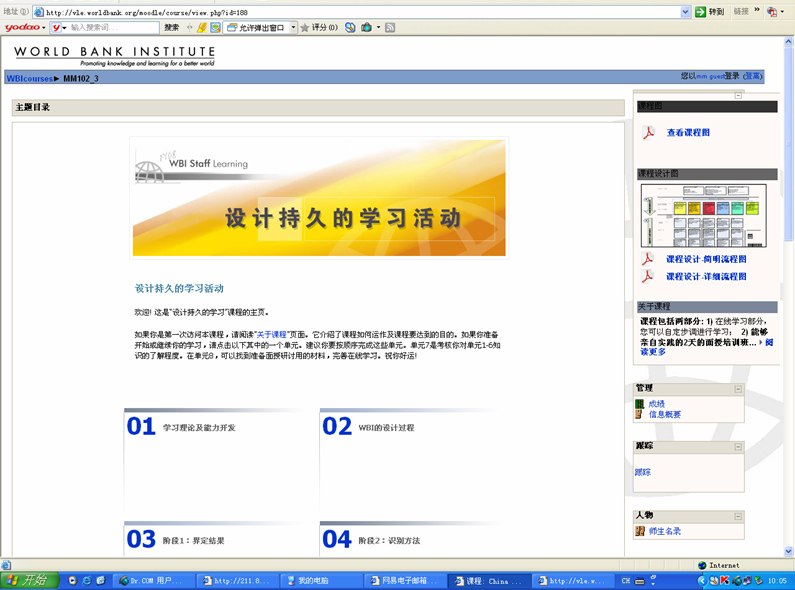Click the keyboard icon in language bar
This screenshot has height=590, width=795.
[x=639, y=581]
